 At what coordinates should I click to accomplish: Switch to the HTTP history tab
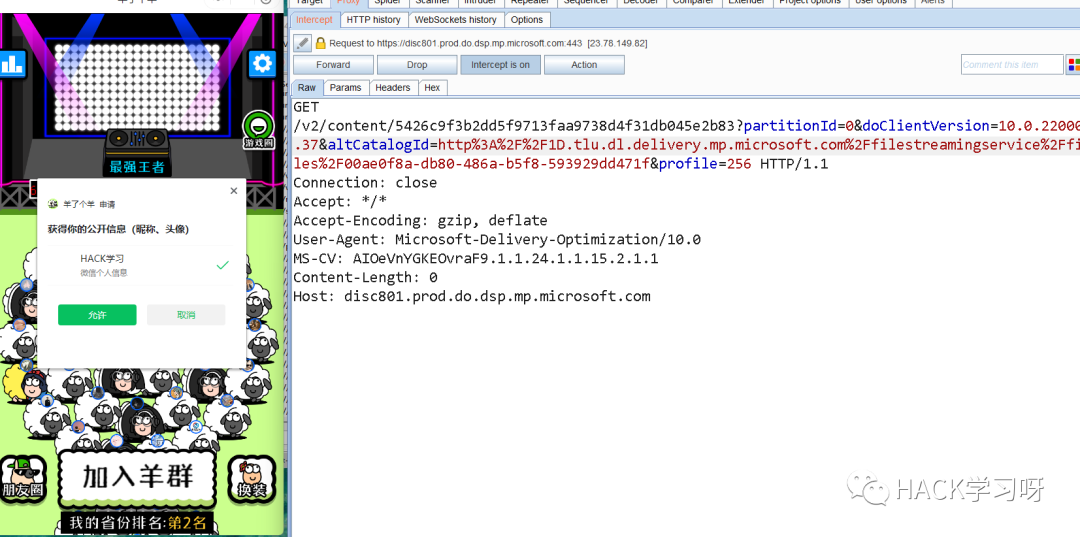(x=373, y=19)
